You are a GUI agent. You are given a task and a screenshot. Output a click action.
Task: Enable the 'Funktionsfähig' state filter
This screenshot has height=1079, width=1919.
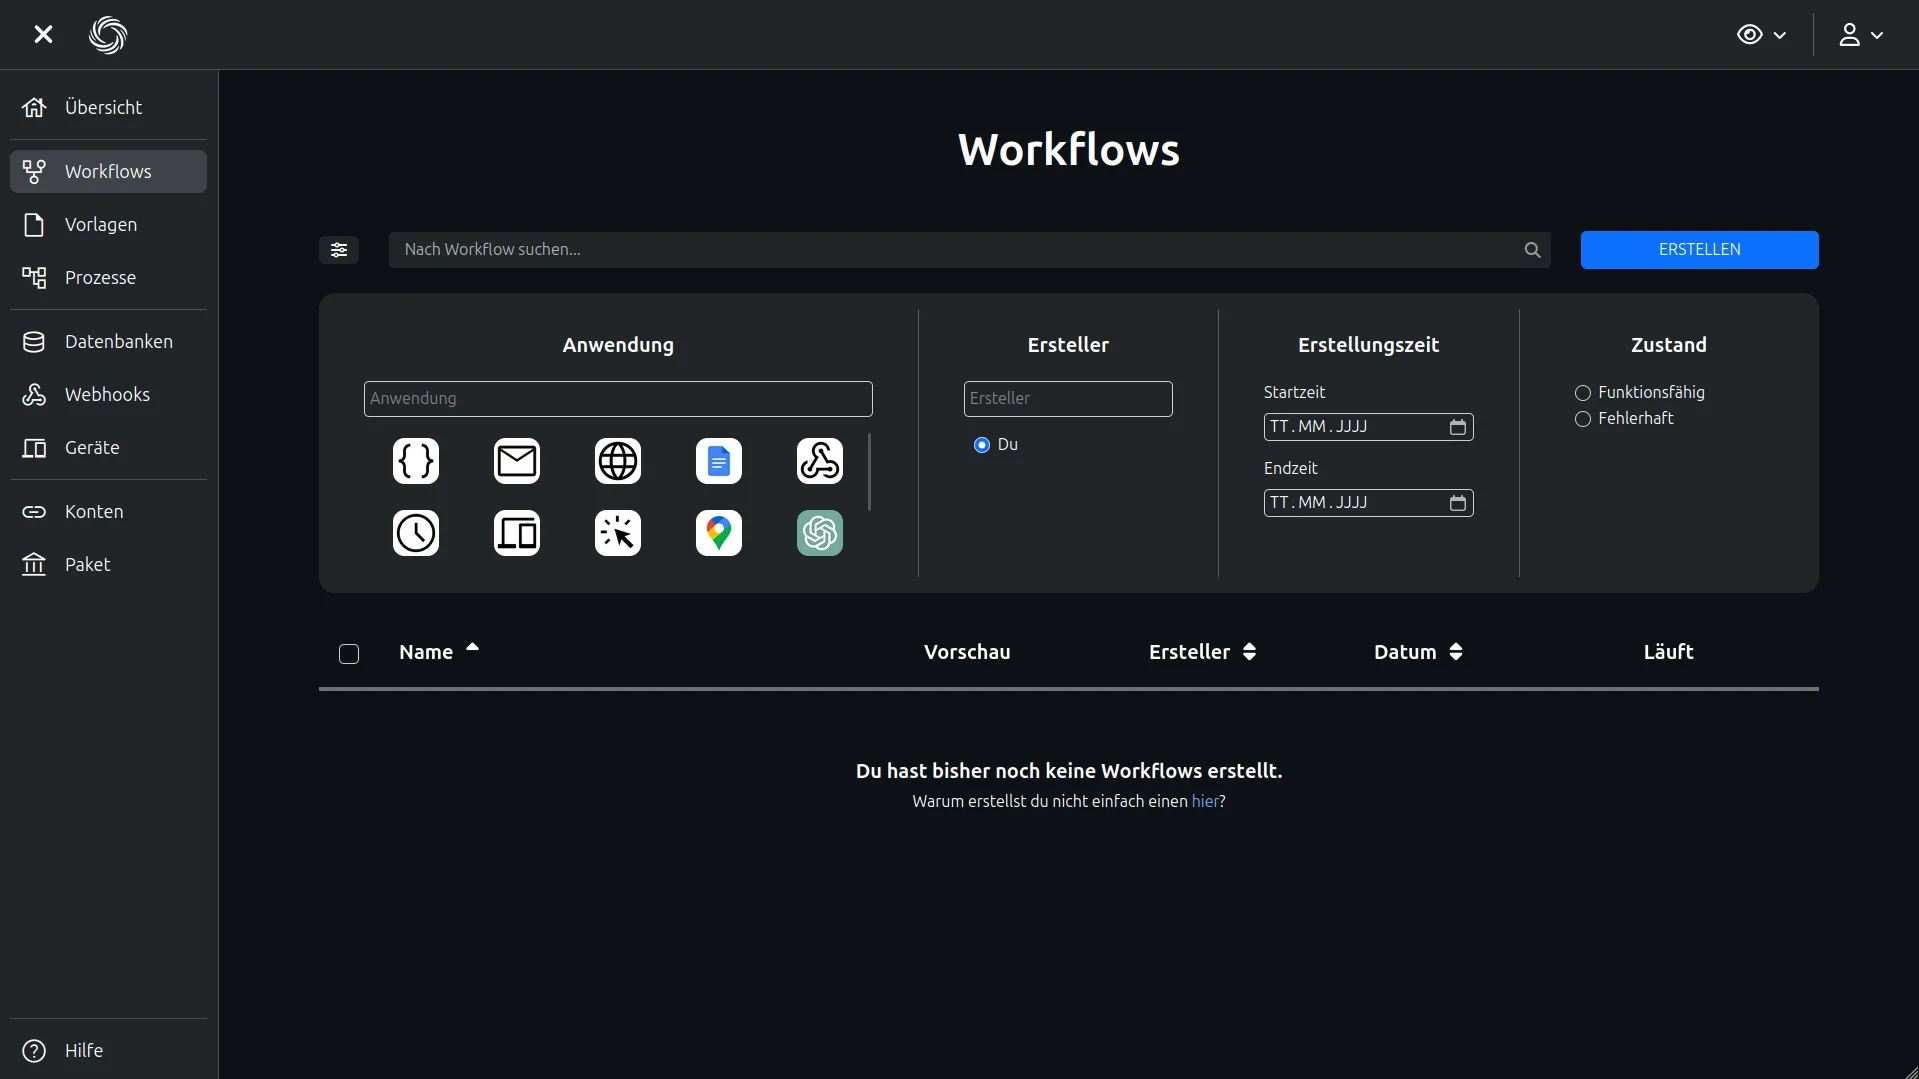[1583, 393]
